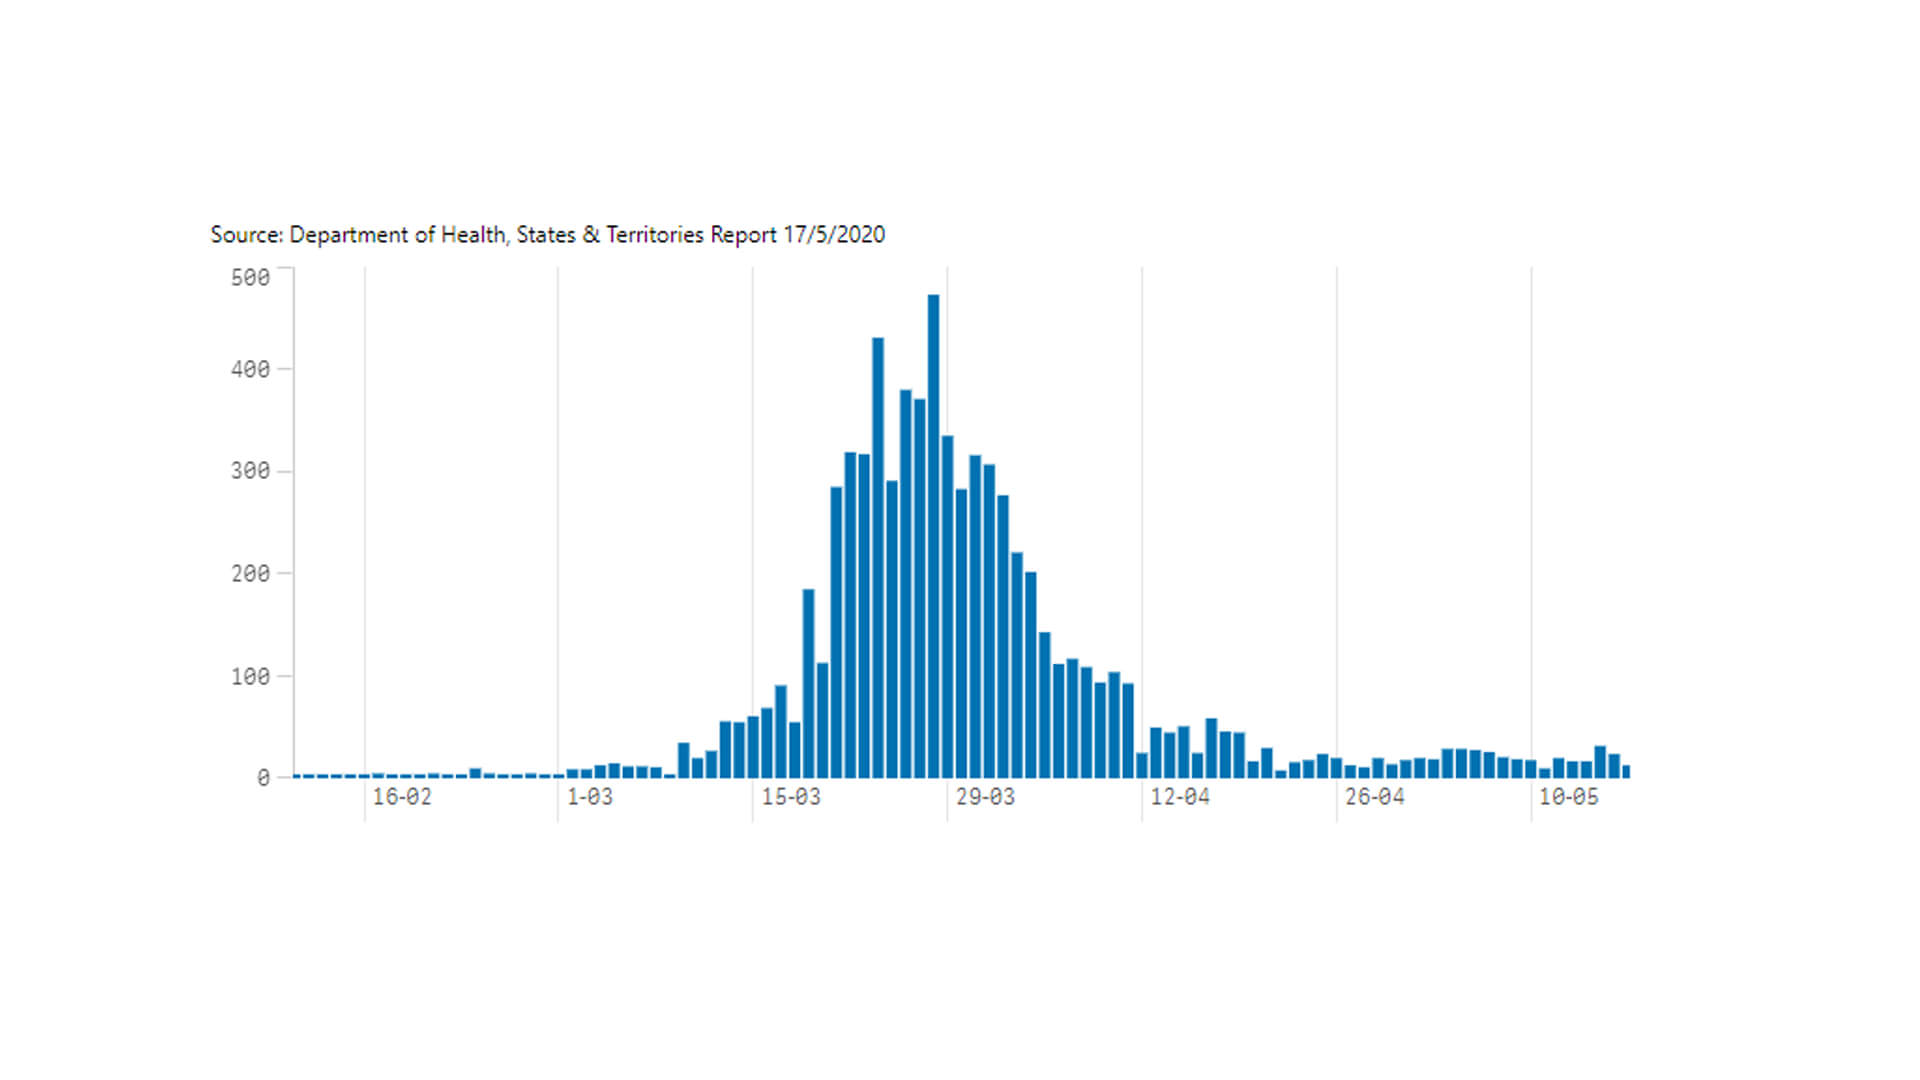Click the 0 y-axis value
Viewport: 1920px width, 1080px height.
point(263,778)
